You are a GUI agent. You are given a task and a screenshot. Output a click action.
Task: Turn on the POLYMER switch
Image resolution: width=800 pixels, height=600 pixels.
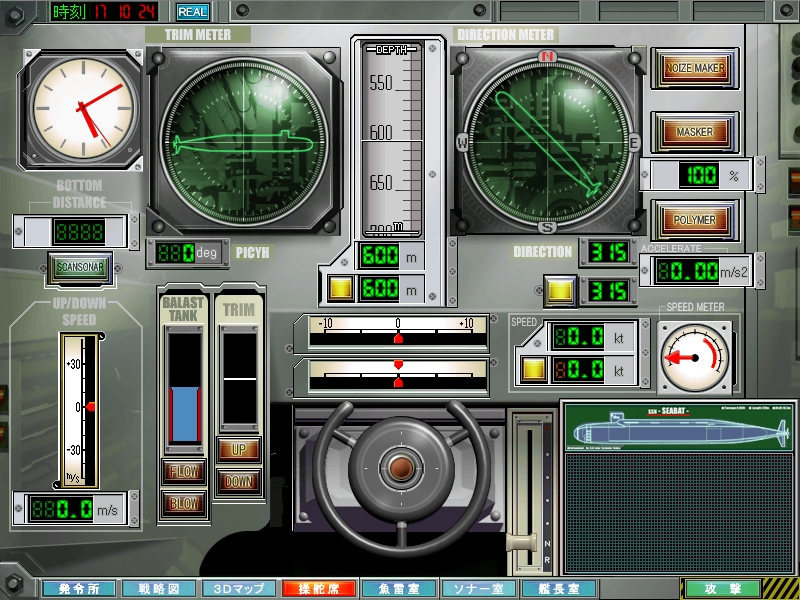pyautogui.click(x=695, y=219)
